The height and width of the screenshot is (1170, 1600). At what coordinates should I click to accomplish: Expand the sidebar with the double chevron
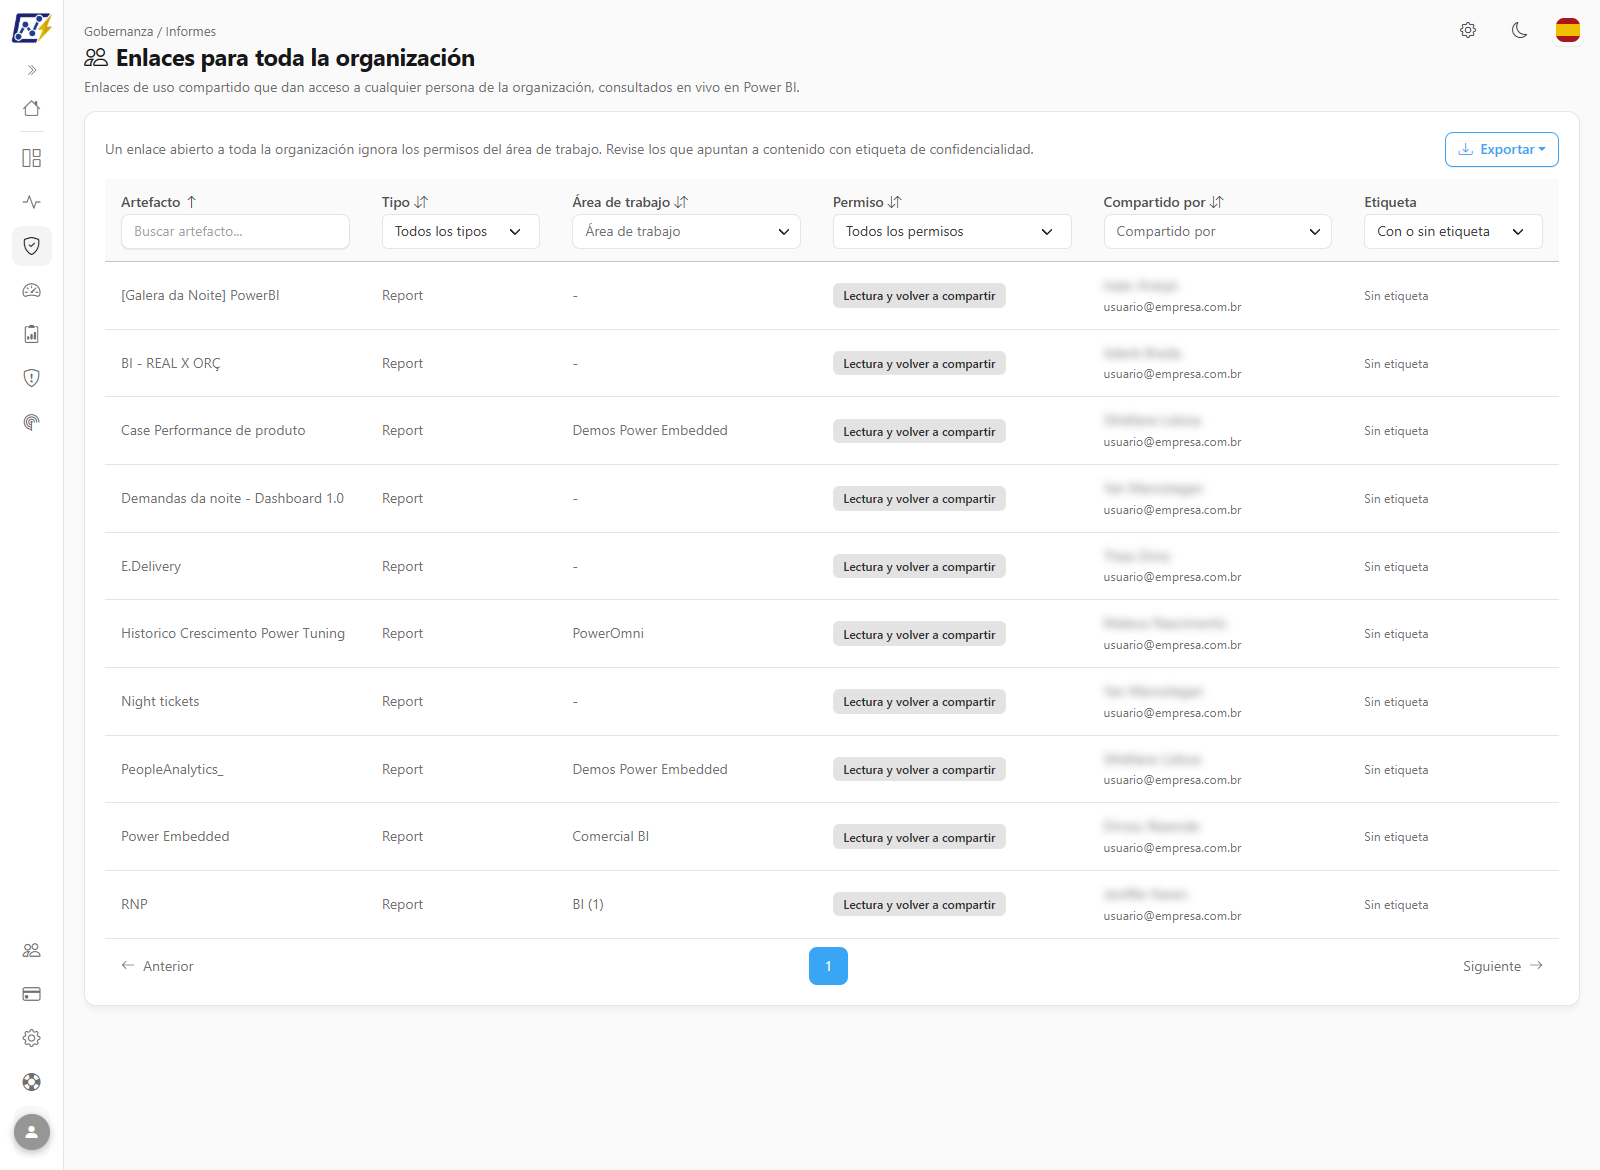[x=32, y=70]
